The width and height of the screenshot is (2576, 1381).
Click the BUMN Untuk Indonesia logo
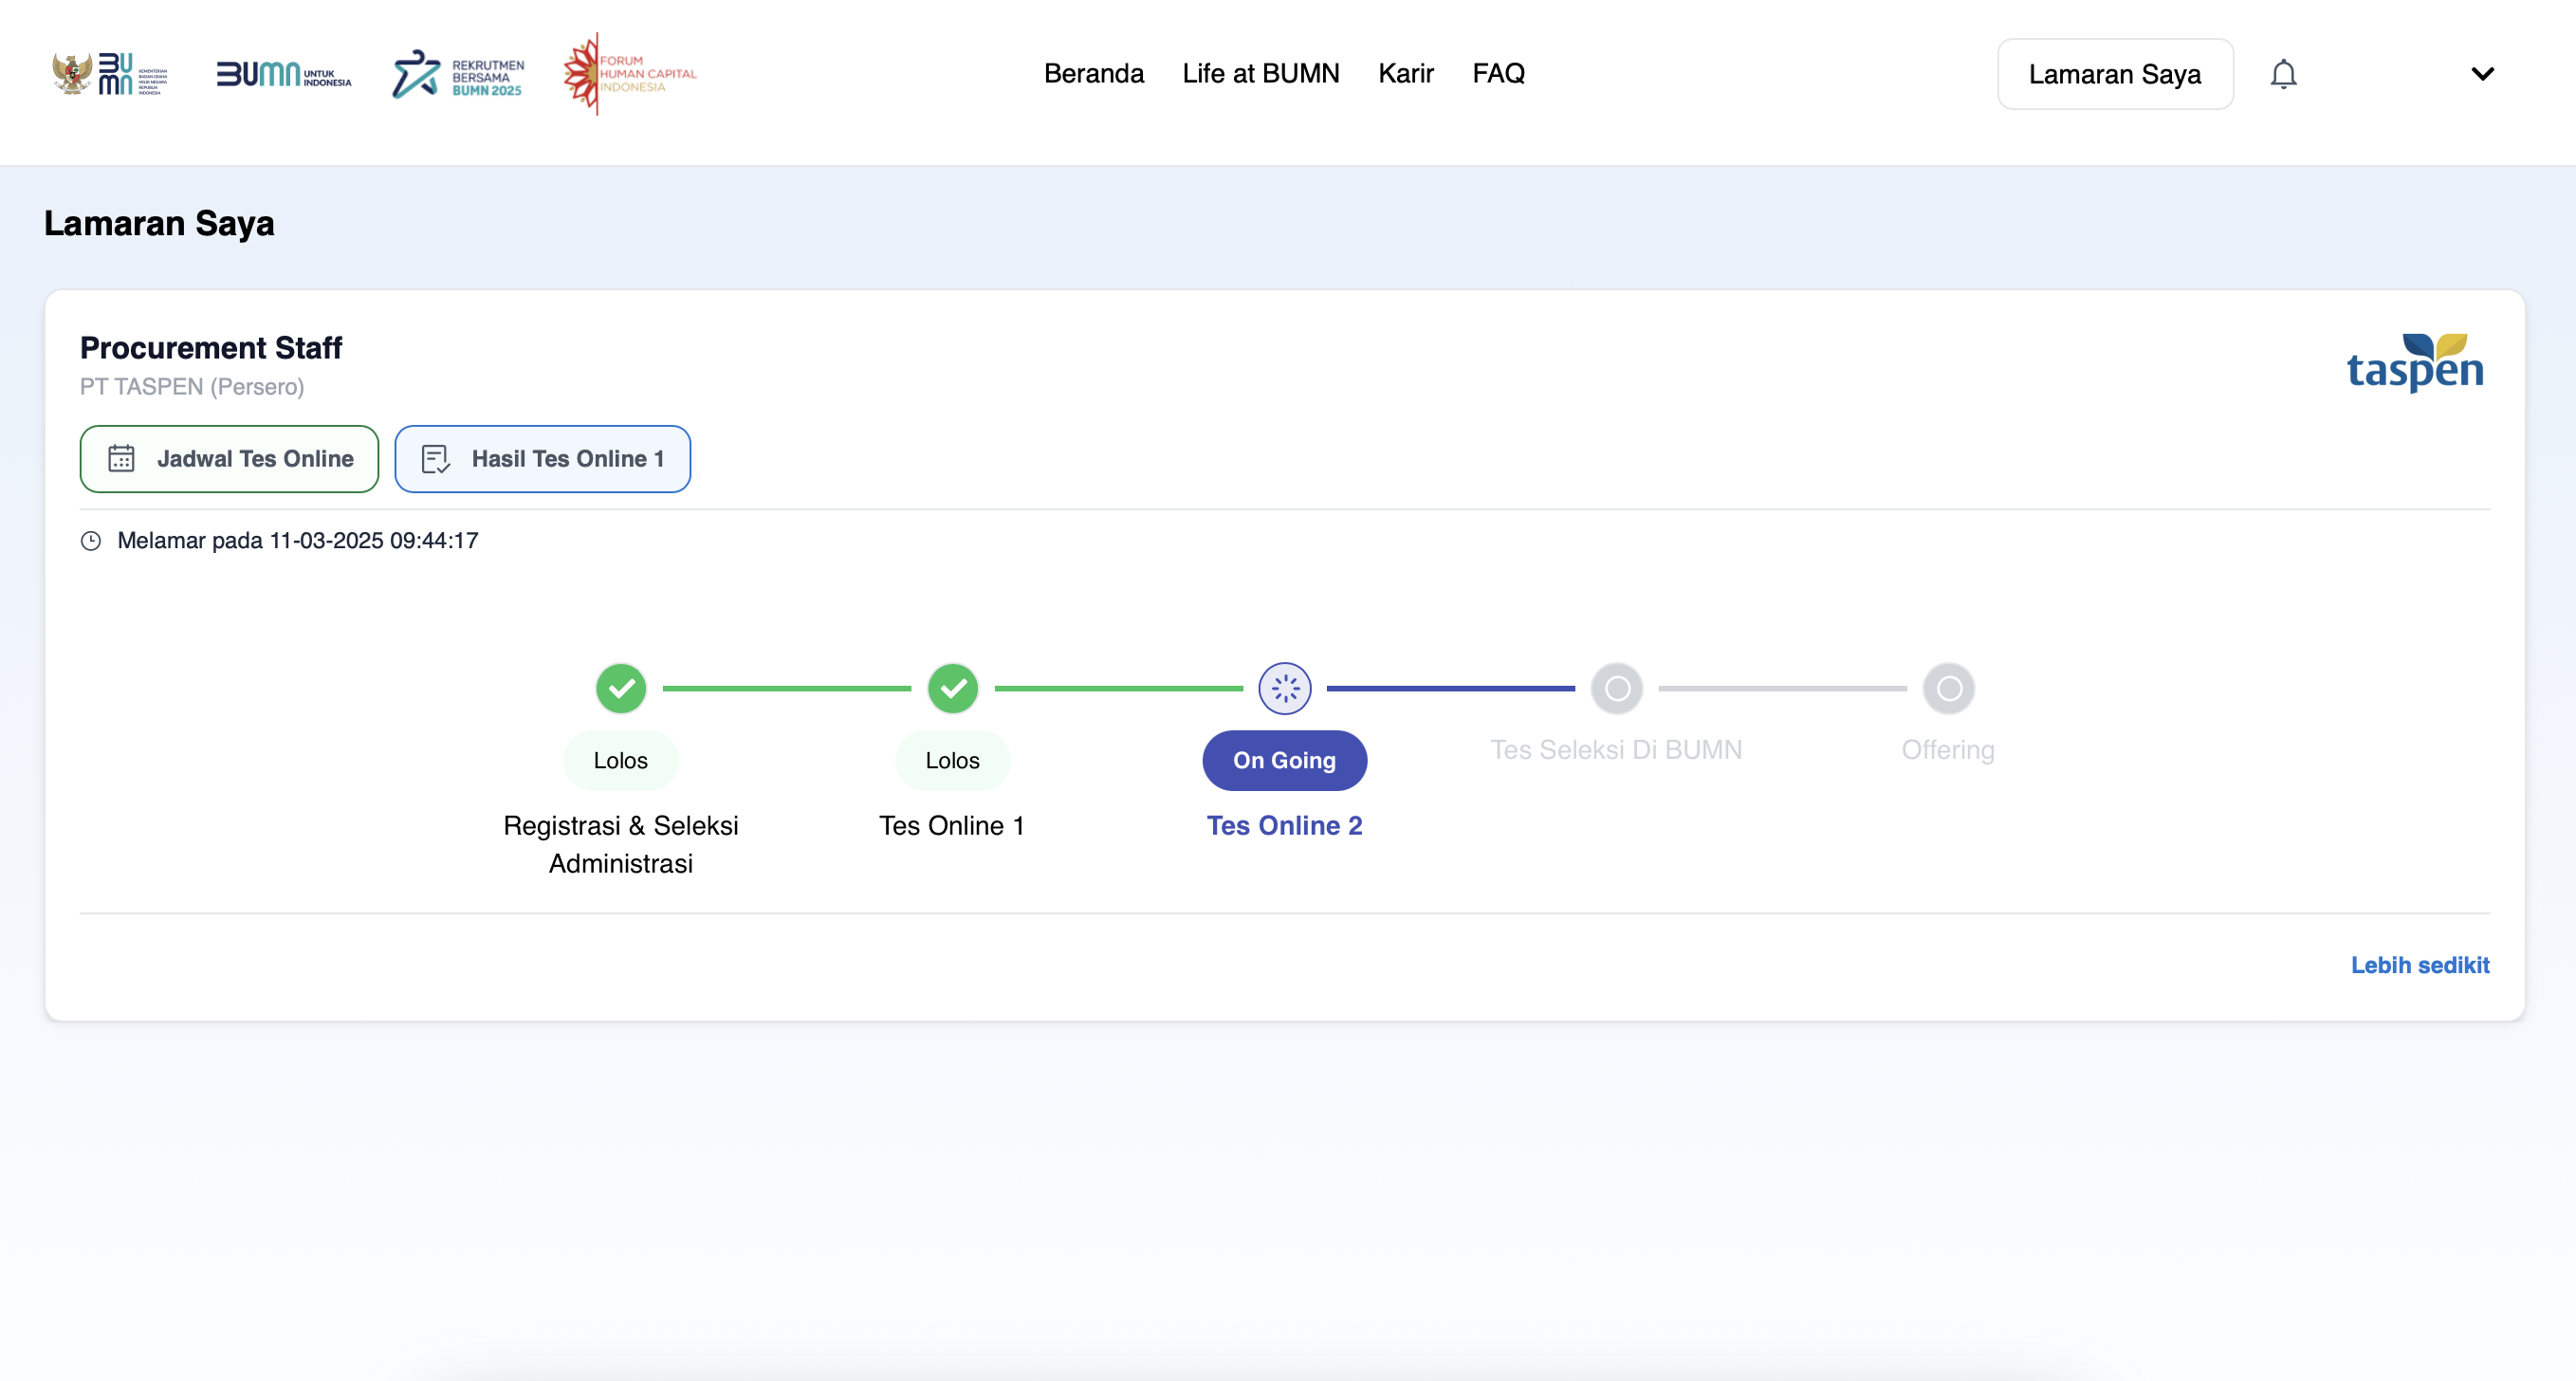point(284,74)
